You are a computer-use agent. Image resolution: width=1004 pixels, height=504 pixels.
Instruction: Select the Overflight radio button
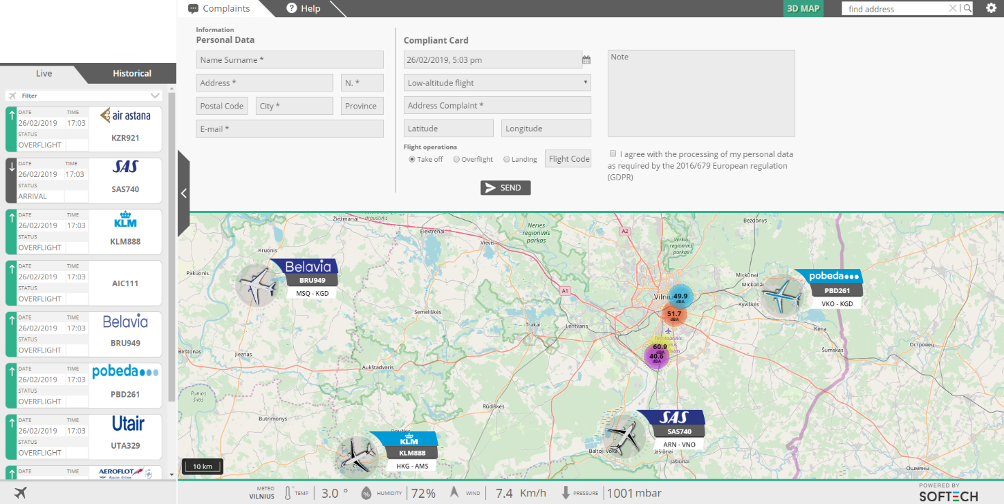[x=457, y=159]
